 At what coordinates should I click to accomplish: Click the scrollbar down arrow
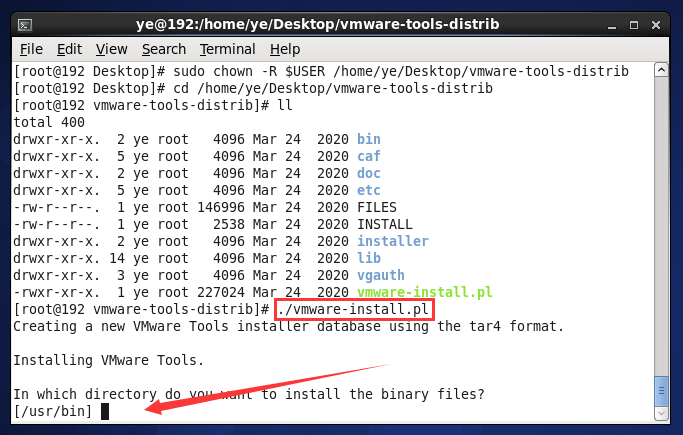coord(661,413)
